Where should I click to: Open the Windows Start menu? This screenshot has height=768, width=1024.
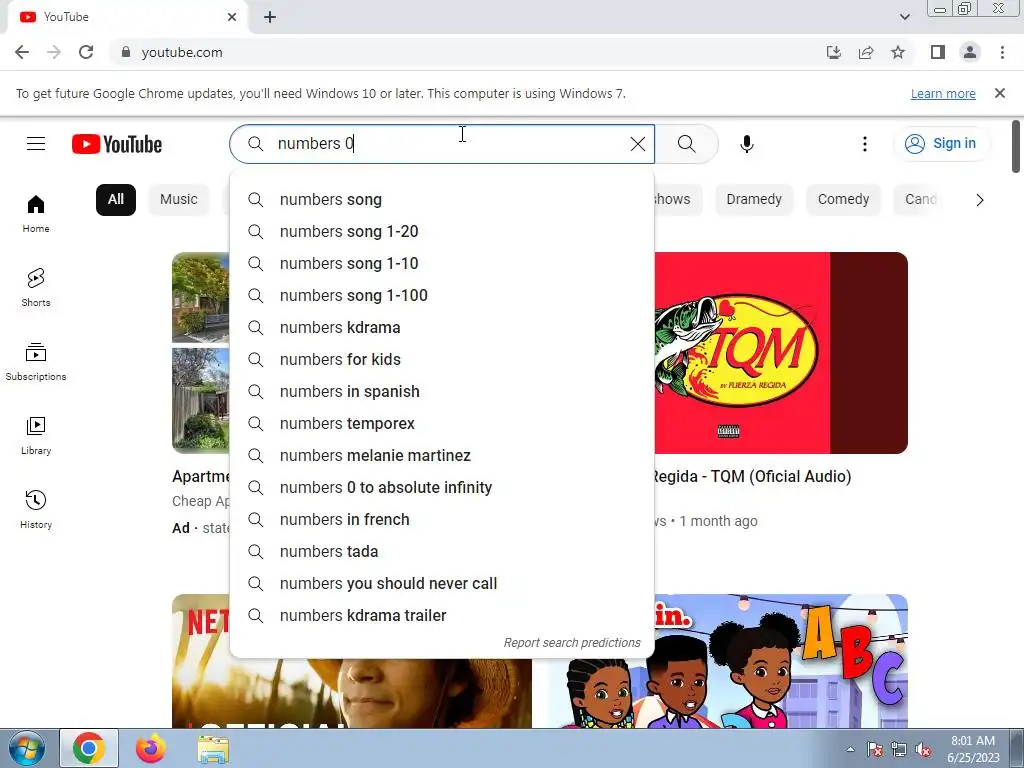tap(26, 748)
